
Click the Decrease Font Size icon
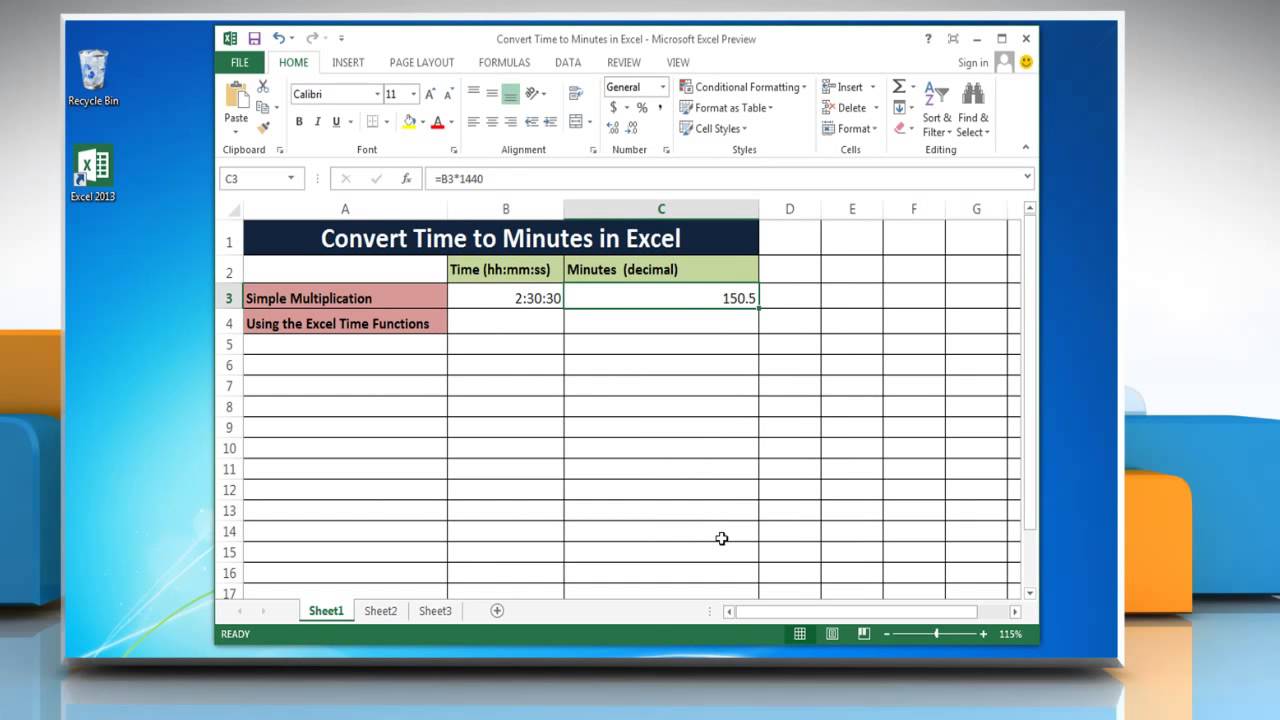(449, 94)
